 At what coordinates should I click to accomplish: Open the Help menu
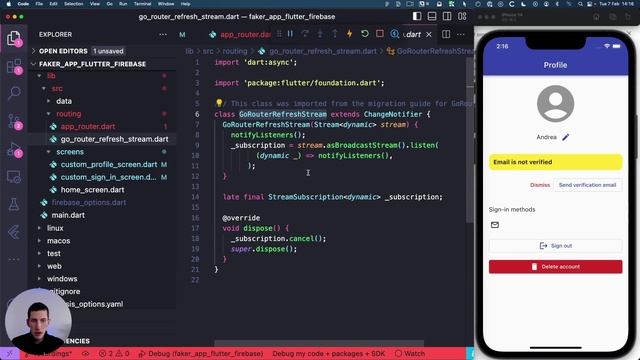(x=185, y=4)
